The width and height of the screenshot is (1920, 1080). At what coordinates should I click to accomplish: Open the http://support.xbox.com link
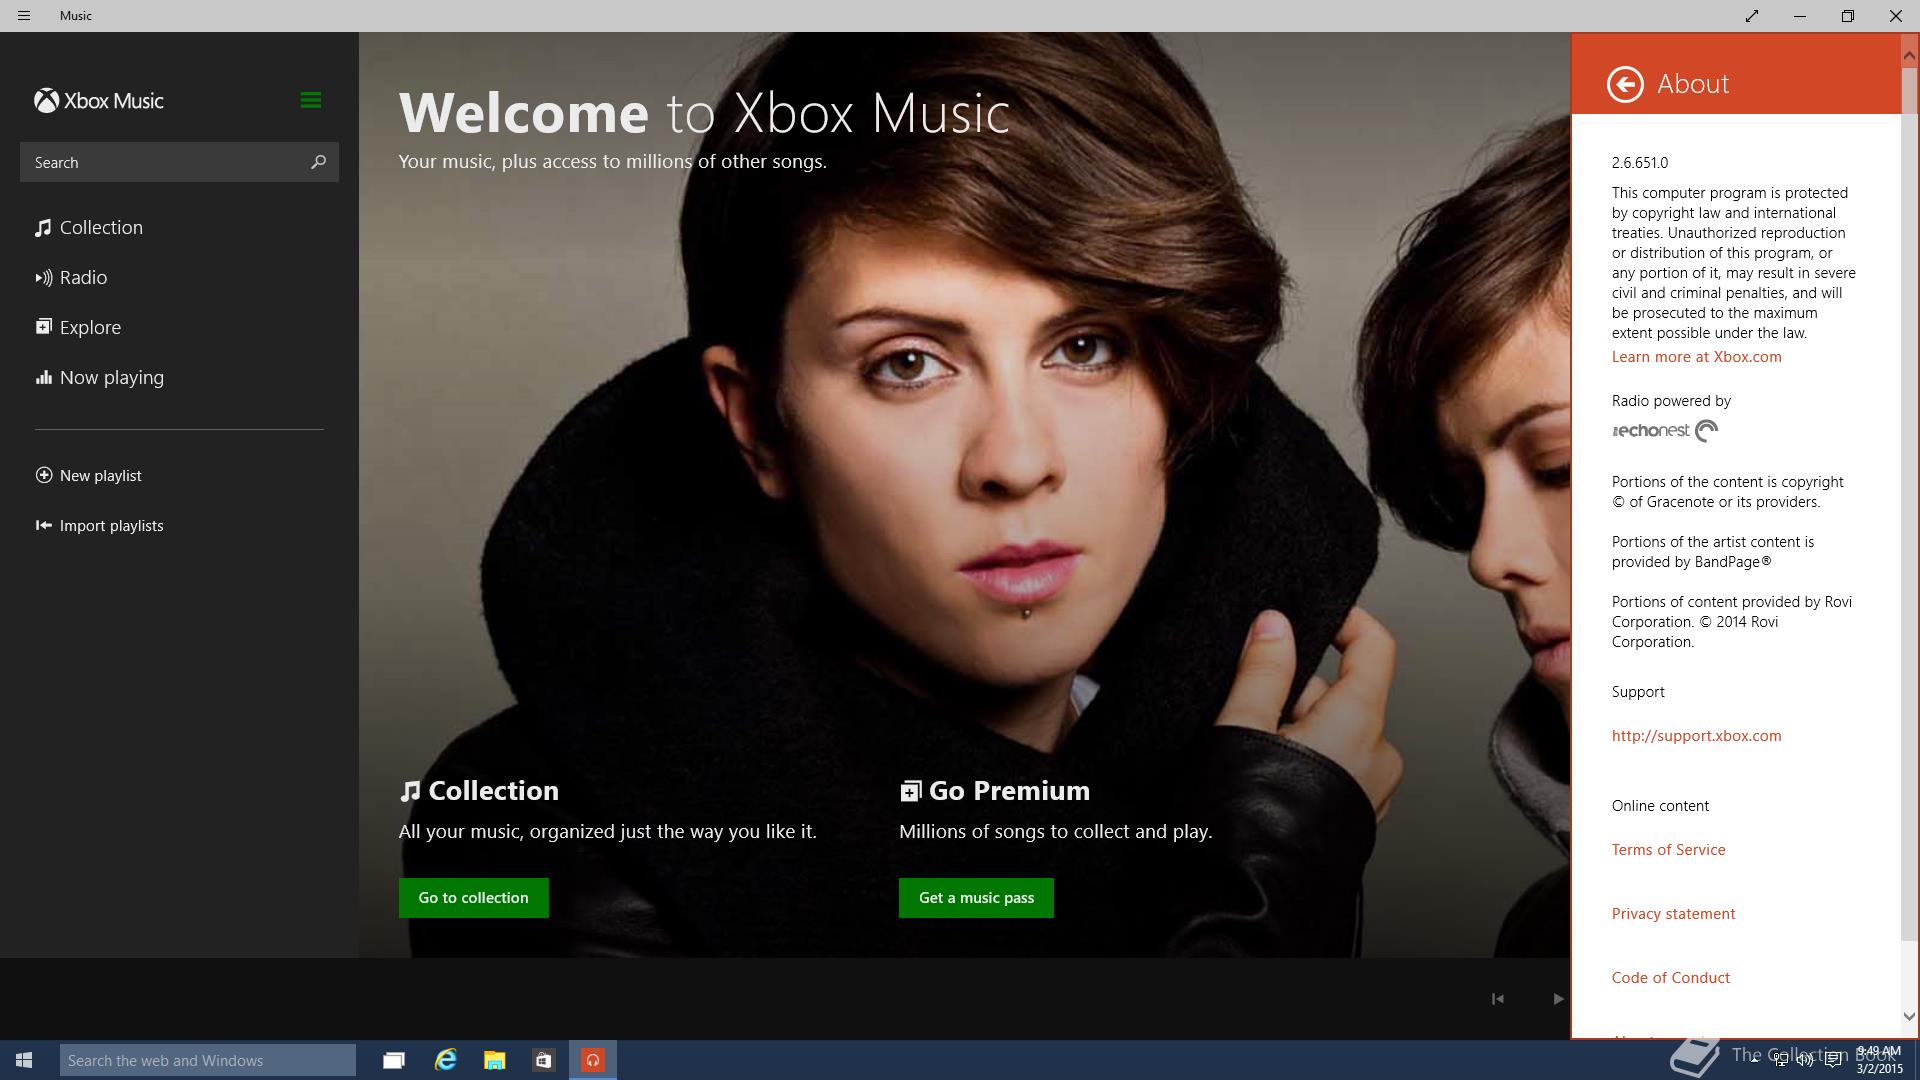pyautogui.click(x=1696, y=736)
